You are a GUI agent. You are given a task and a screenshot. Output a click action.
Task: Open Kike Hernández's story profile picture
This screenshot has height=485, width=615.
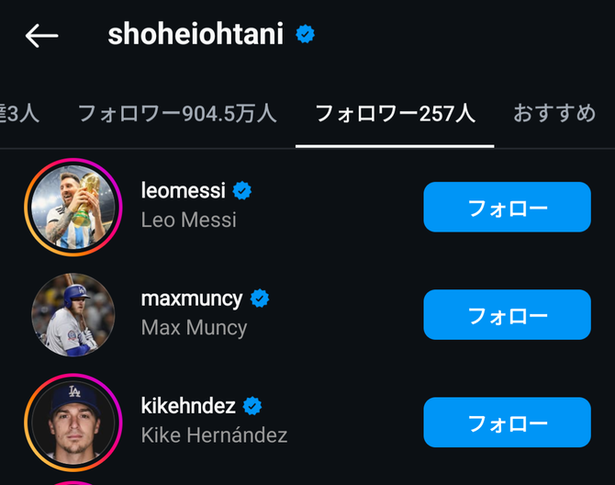coord(73,423)
